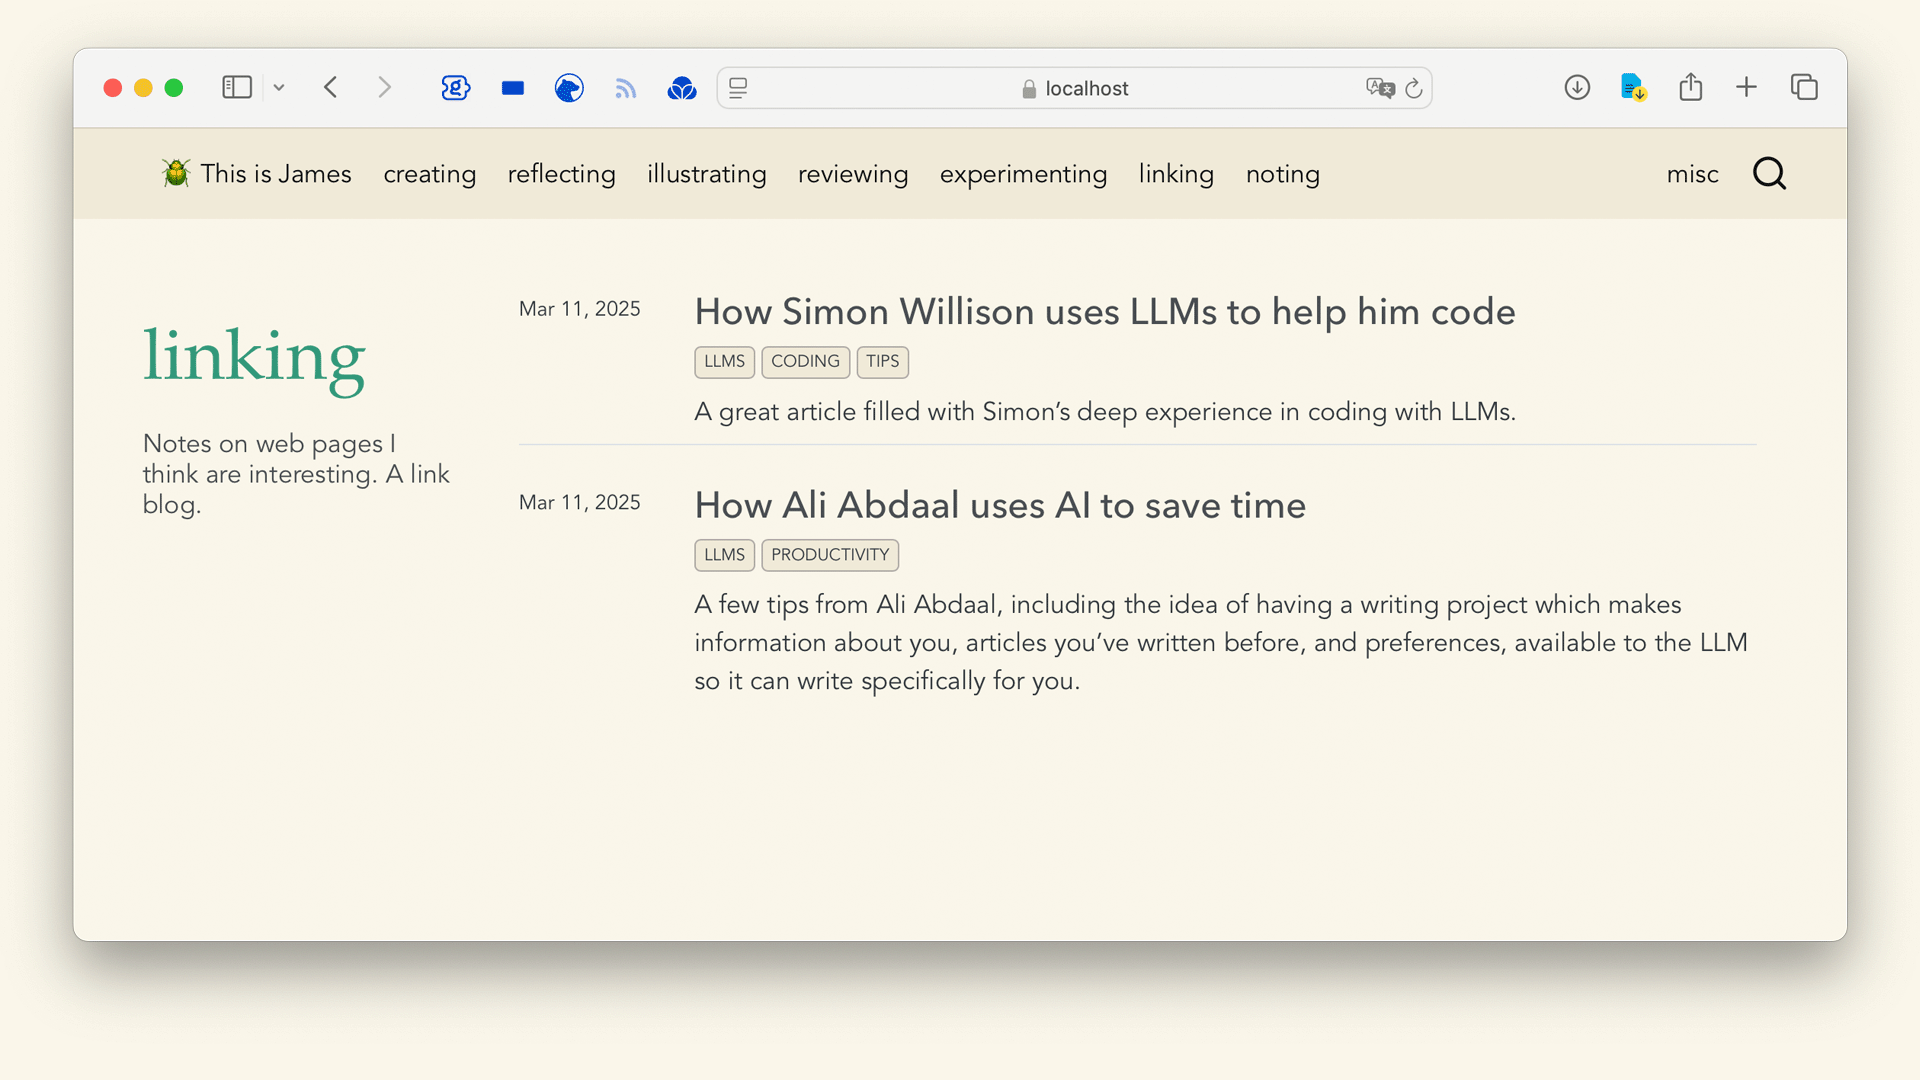
Task: Open the Simon Willison LLMs article link
Action: (x=1104, y=312)
